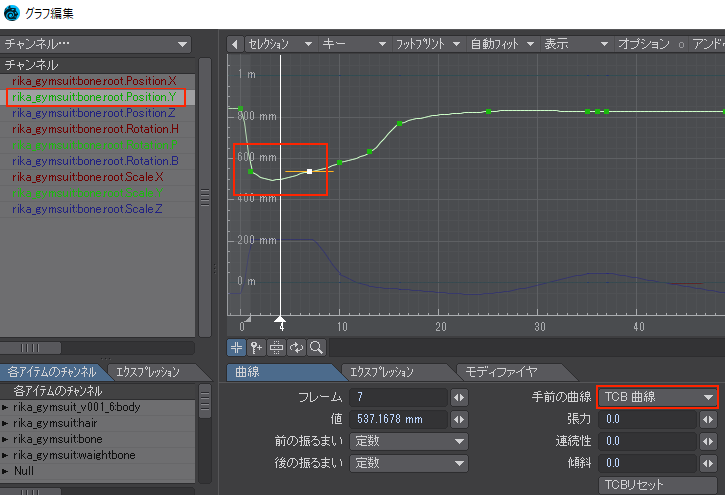Select channel bone.root.Rotation.H
The width and height of the screenshot is (725, 495).
97,129
